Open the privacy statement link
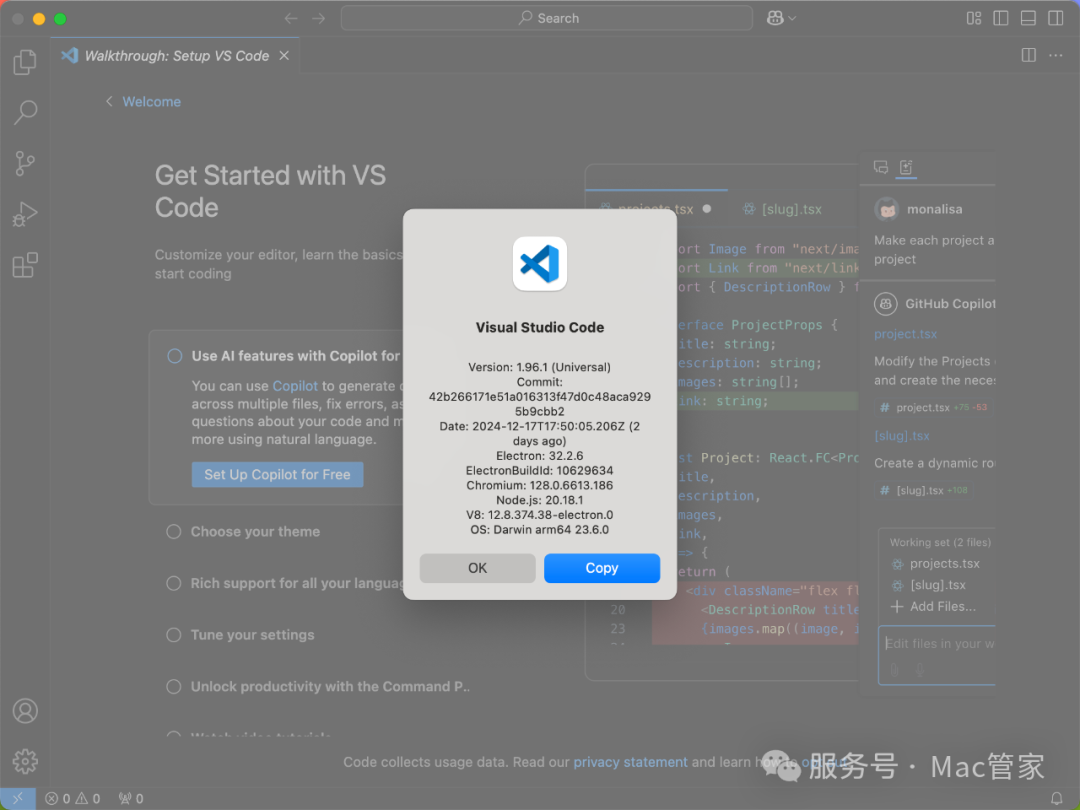The height and width of the screenshot is (810, 1080). click(630, 762)
